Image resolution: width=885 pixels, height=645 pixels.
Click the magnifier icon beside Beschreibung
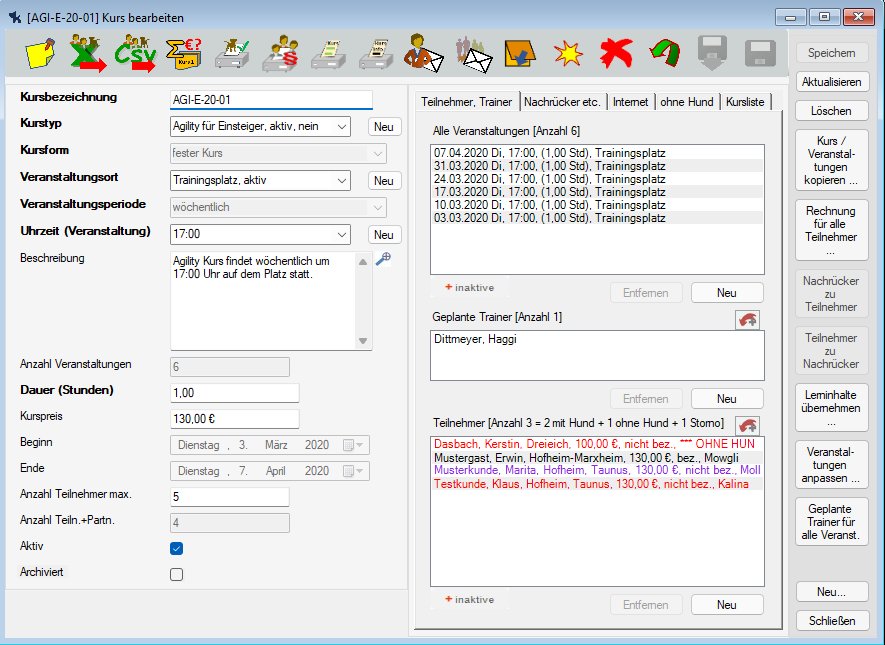point(382,259)
